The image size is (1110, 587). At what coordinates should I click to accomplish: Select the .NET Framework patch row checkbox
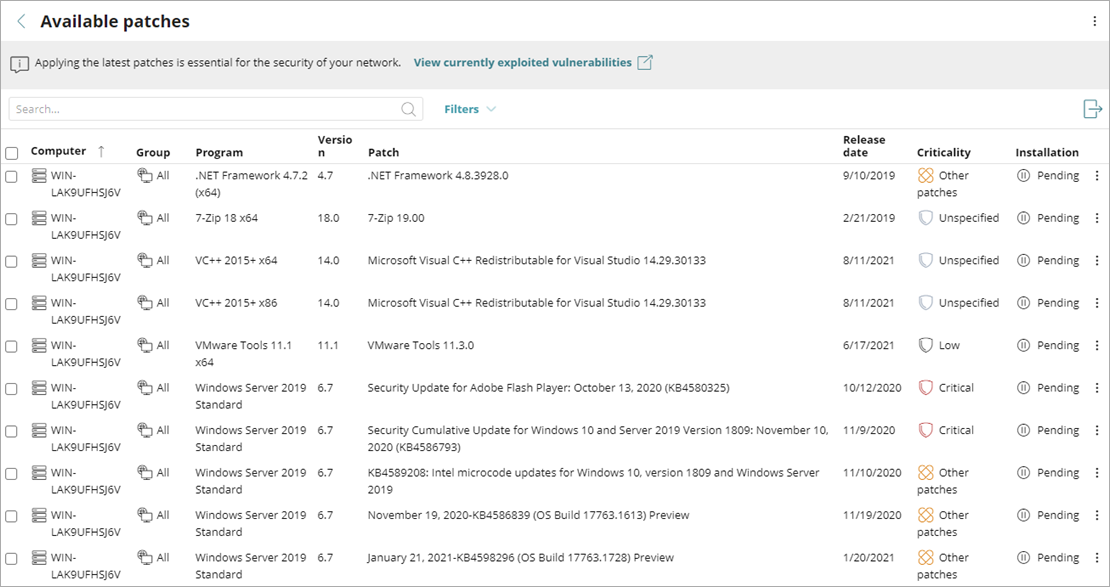12,175
